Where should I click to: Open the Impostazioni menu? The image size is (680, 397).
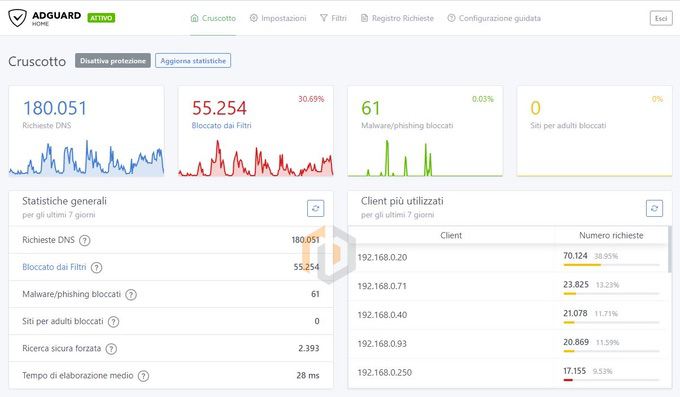tap(278, 18)
